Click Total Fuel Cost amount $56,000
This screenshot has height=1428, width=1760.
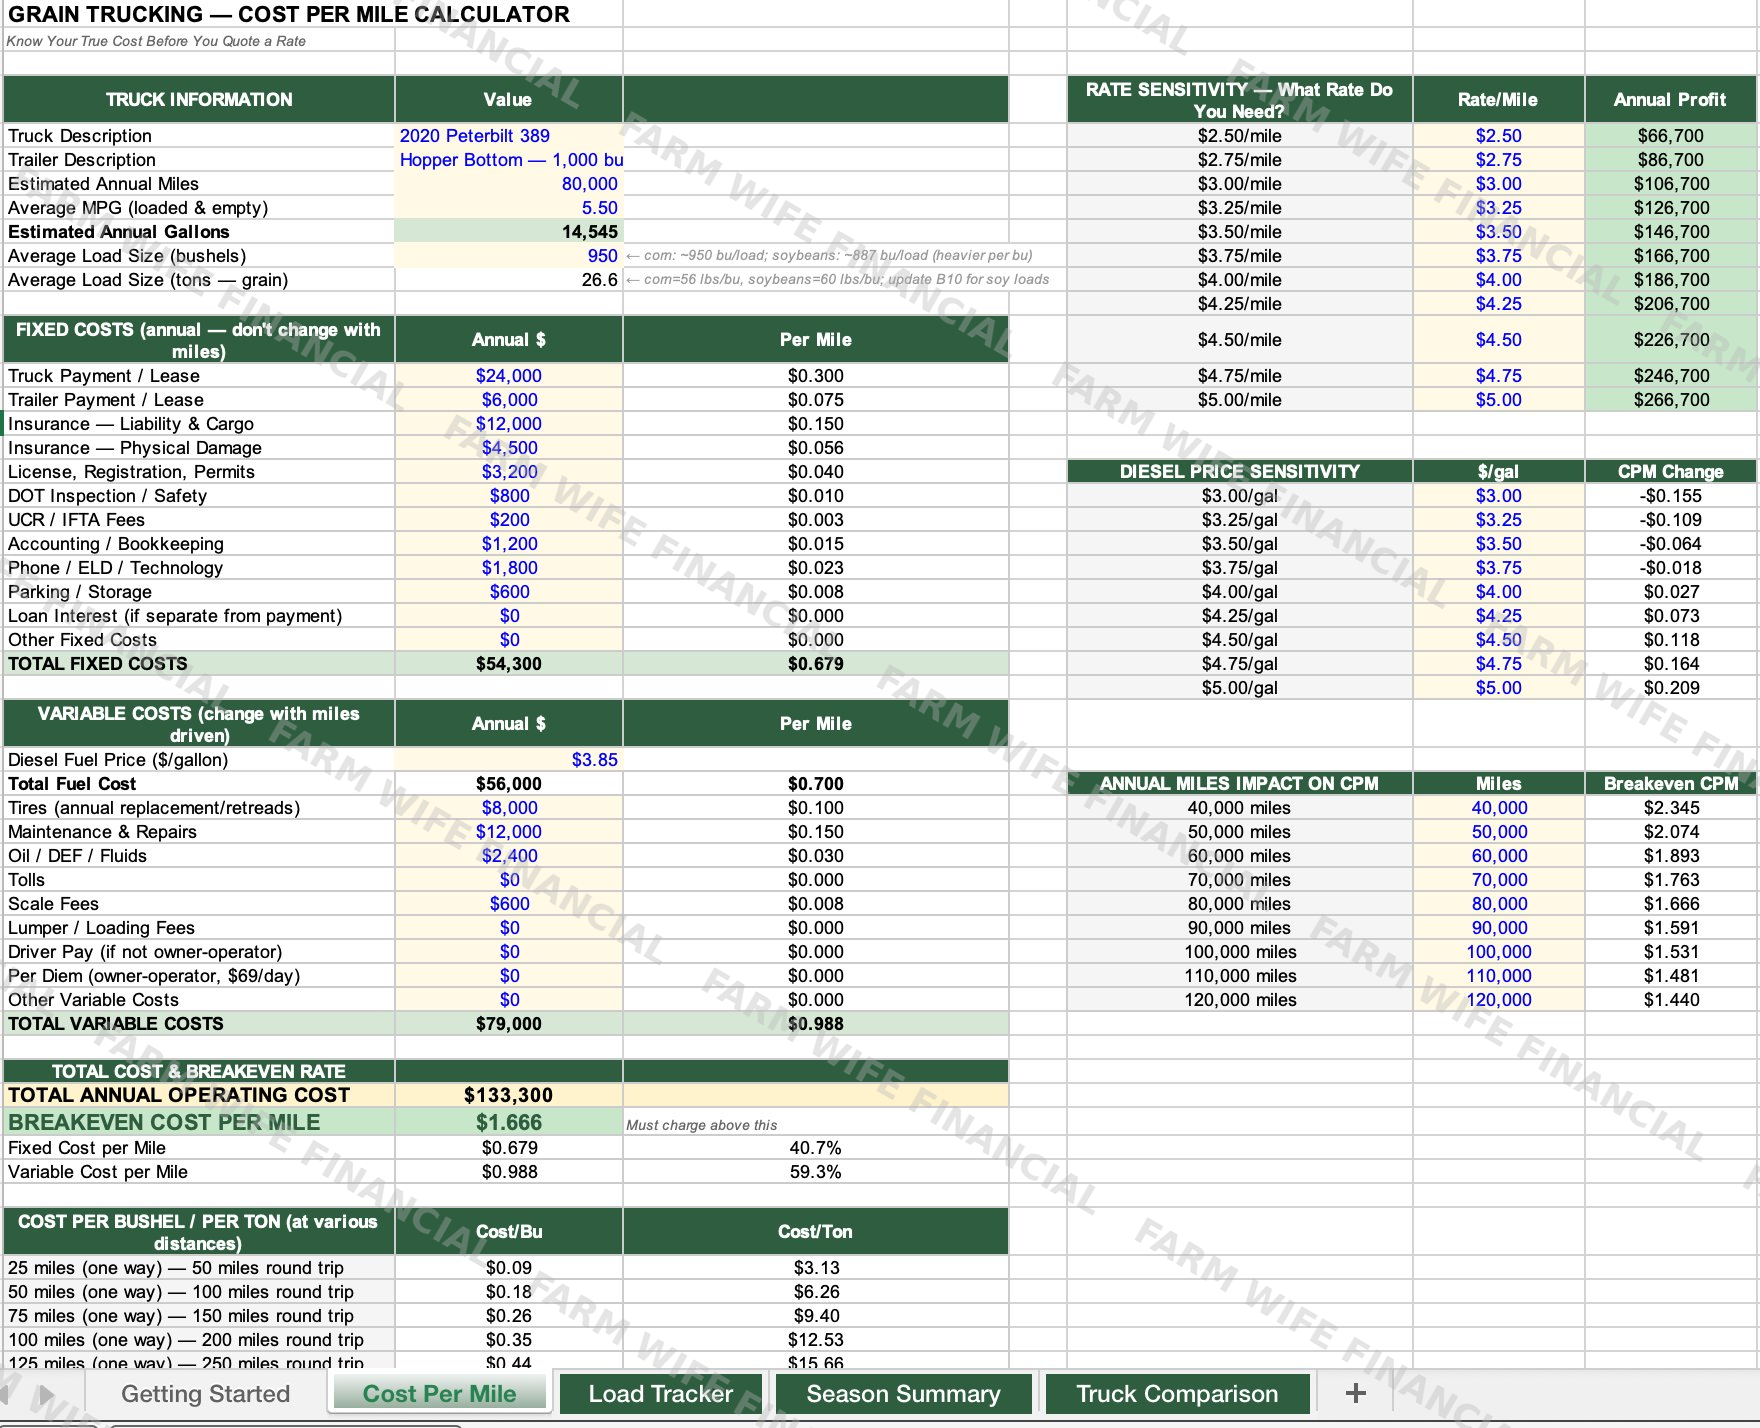509,784
